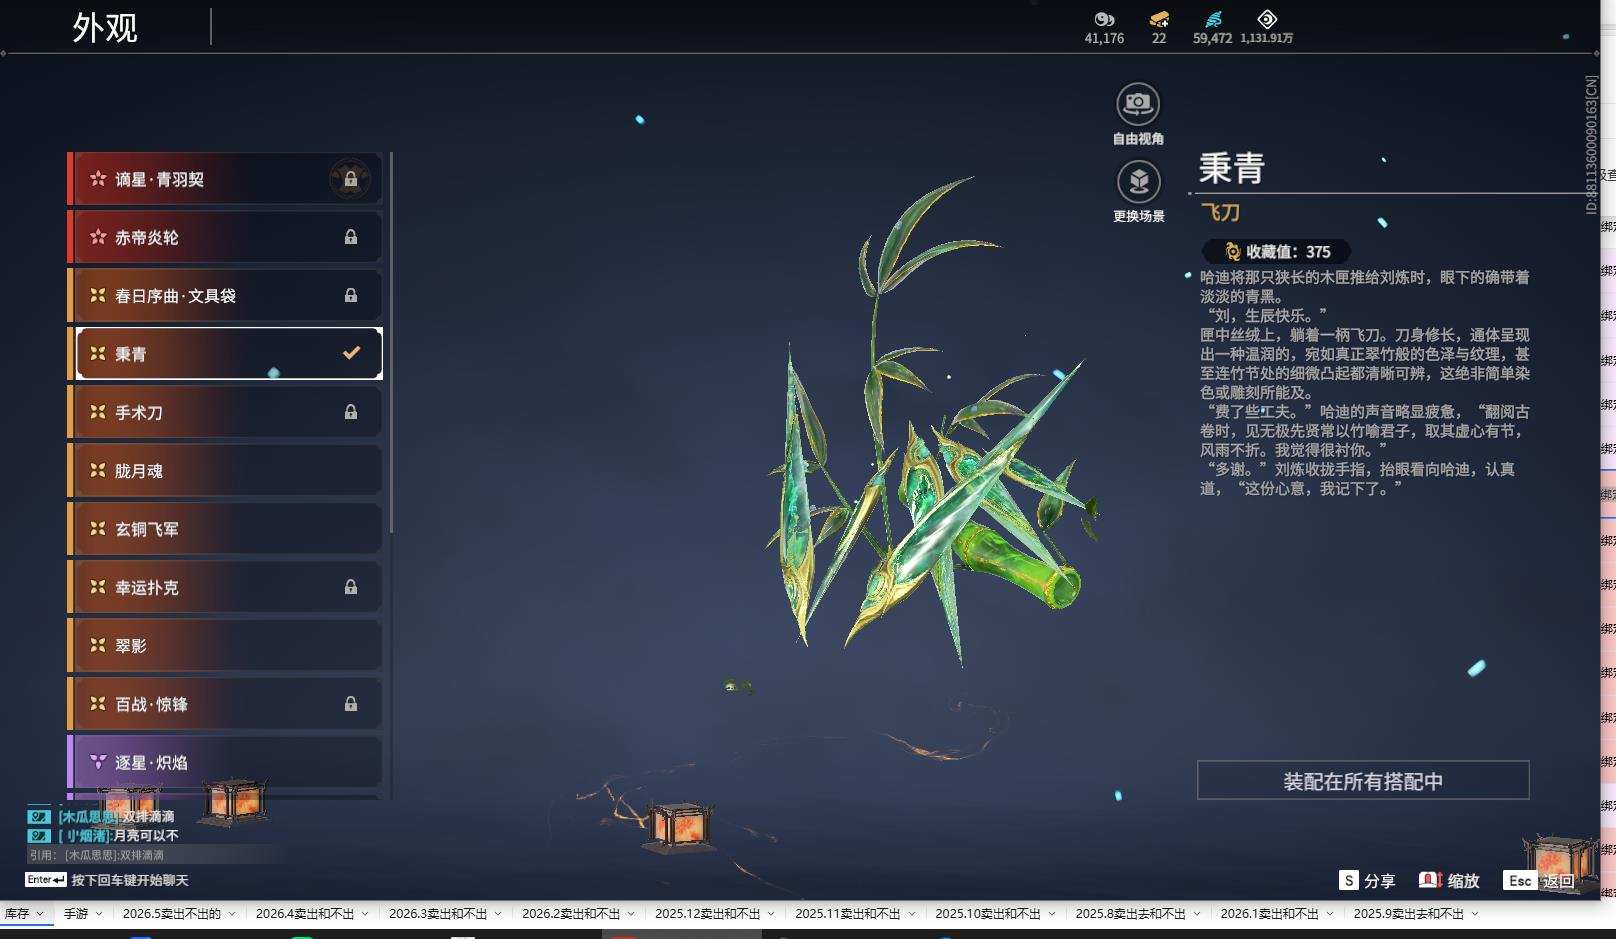This screenshot has width=1616, height=939.
Task: Click the chat channel icon beside 木瓜思思
Action: 39,817
